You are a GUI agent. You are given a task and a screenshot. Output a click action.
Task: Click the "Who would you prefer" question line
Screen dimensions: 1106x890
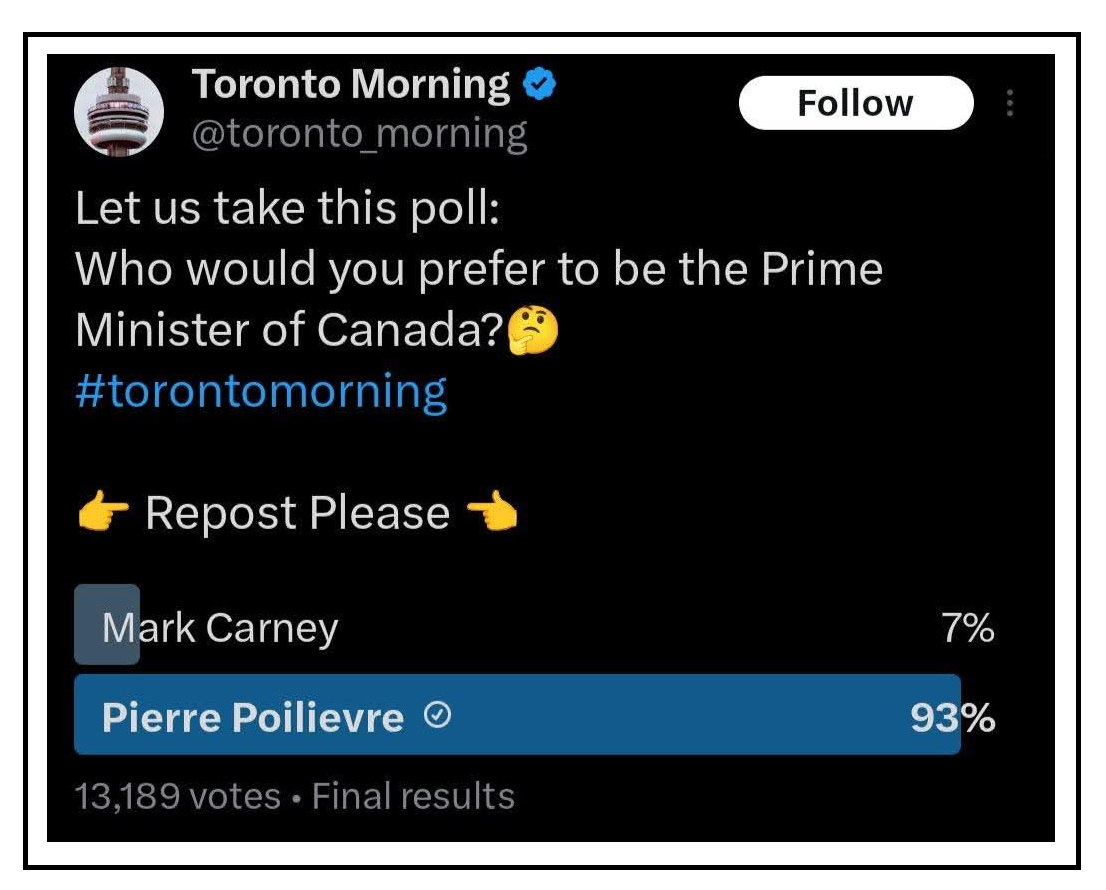click(479, 269)
